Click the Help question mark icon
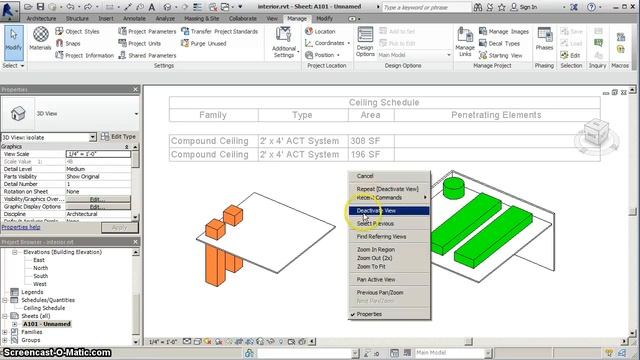 tap(591, 7)
